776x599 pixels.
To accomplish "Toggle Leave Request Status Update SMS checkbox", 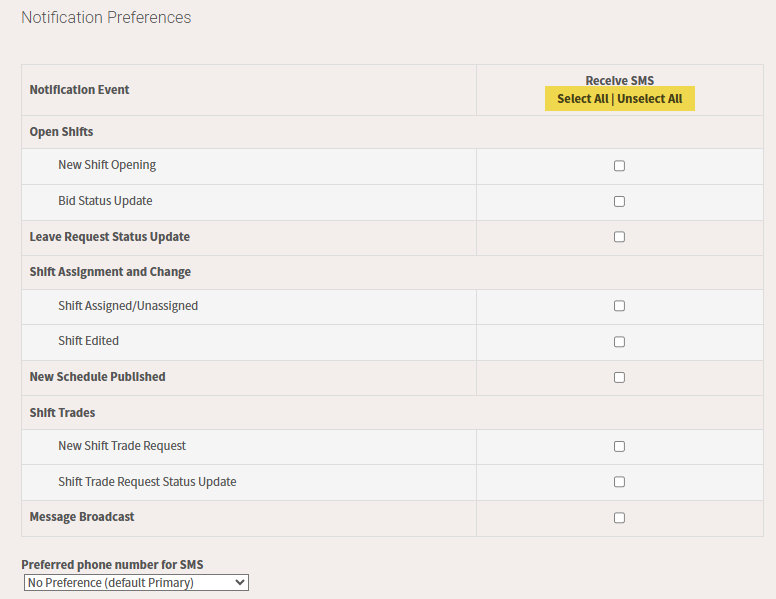I will tap(619, 237).
